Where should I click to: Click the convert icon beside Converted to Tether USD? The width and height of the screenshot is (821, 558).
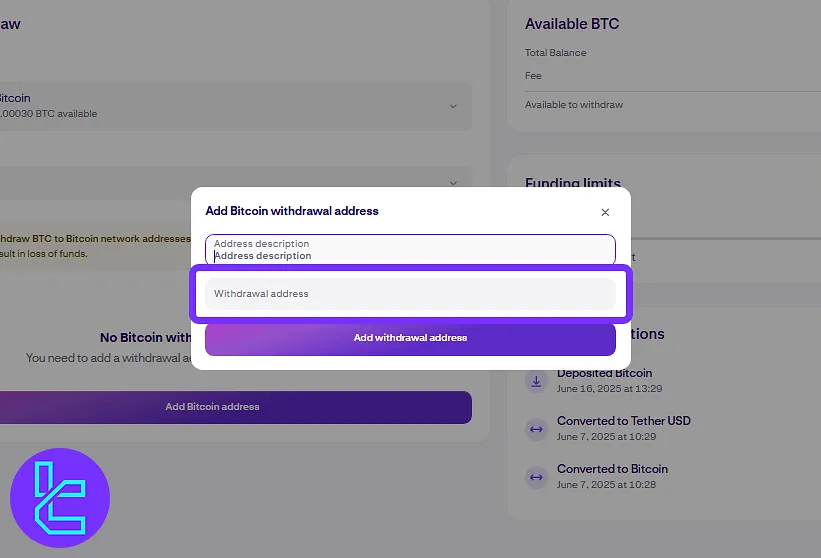tap(536, 429)
